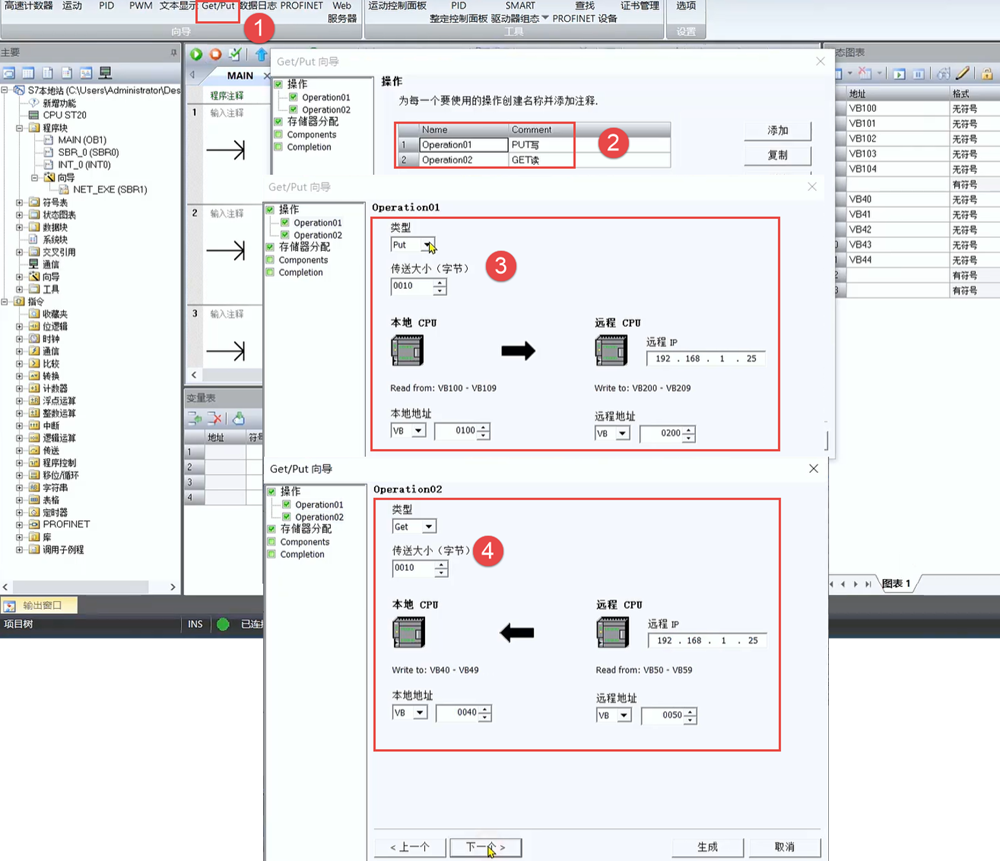The image size is (1000, 861).
Task: Select the 图表 1 tab at bottom
Action: (895, 583)
